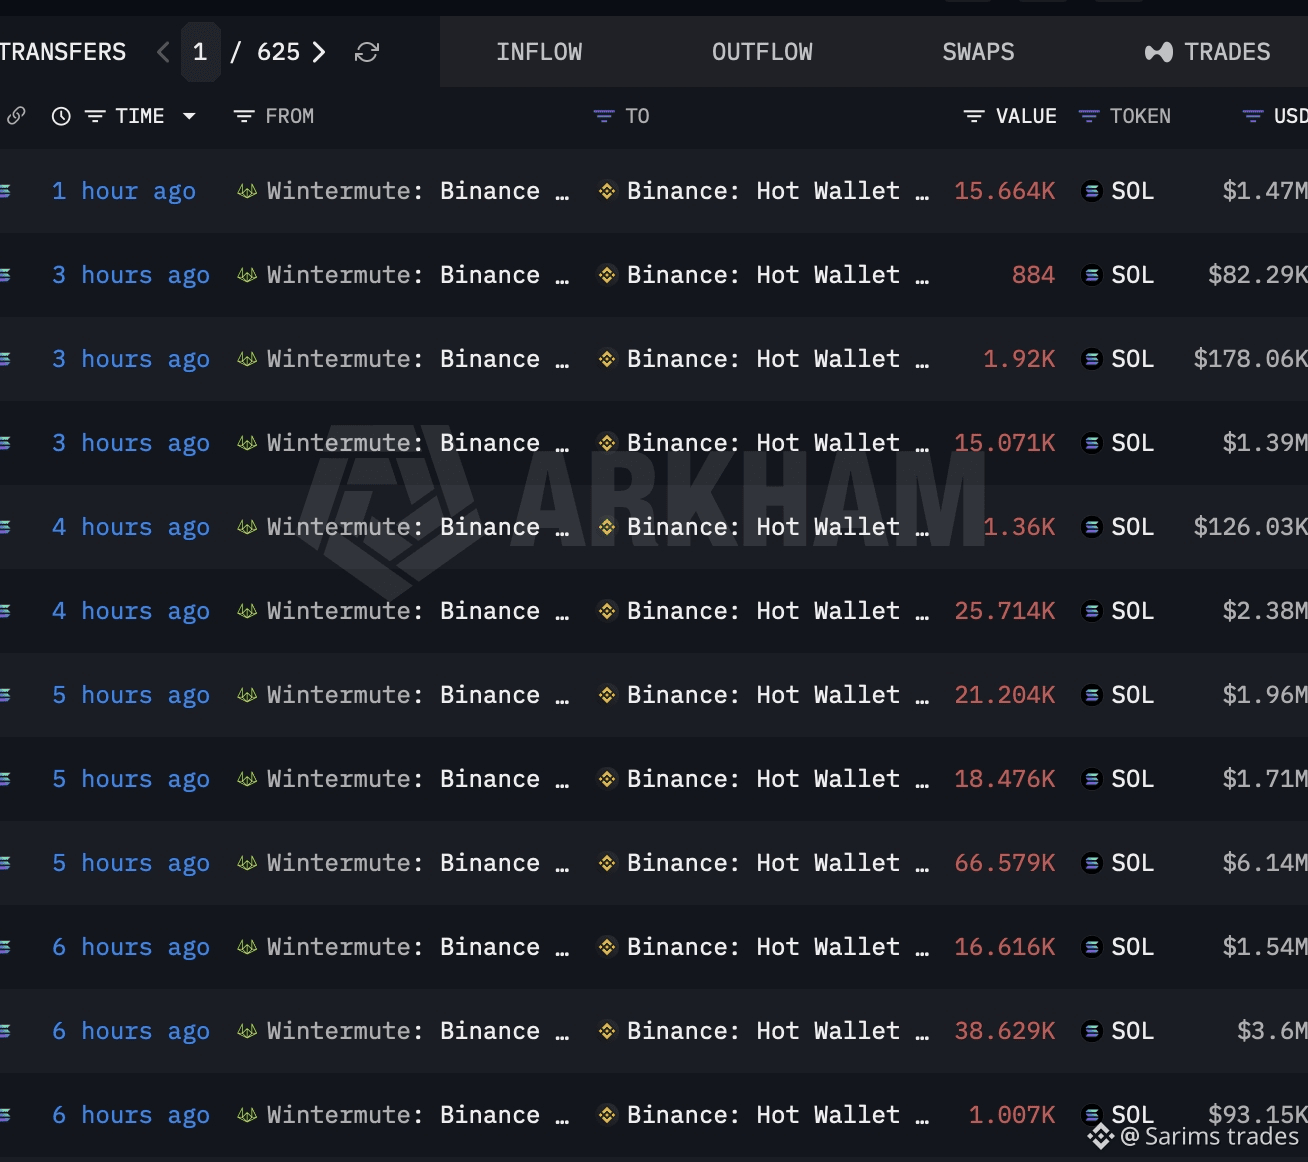The image size is (1308, 1162).
Task: Open the time link in the 1.36K row
Action: [x=131, y=527]
